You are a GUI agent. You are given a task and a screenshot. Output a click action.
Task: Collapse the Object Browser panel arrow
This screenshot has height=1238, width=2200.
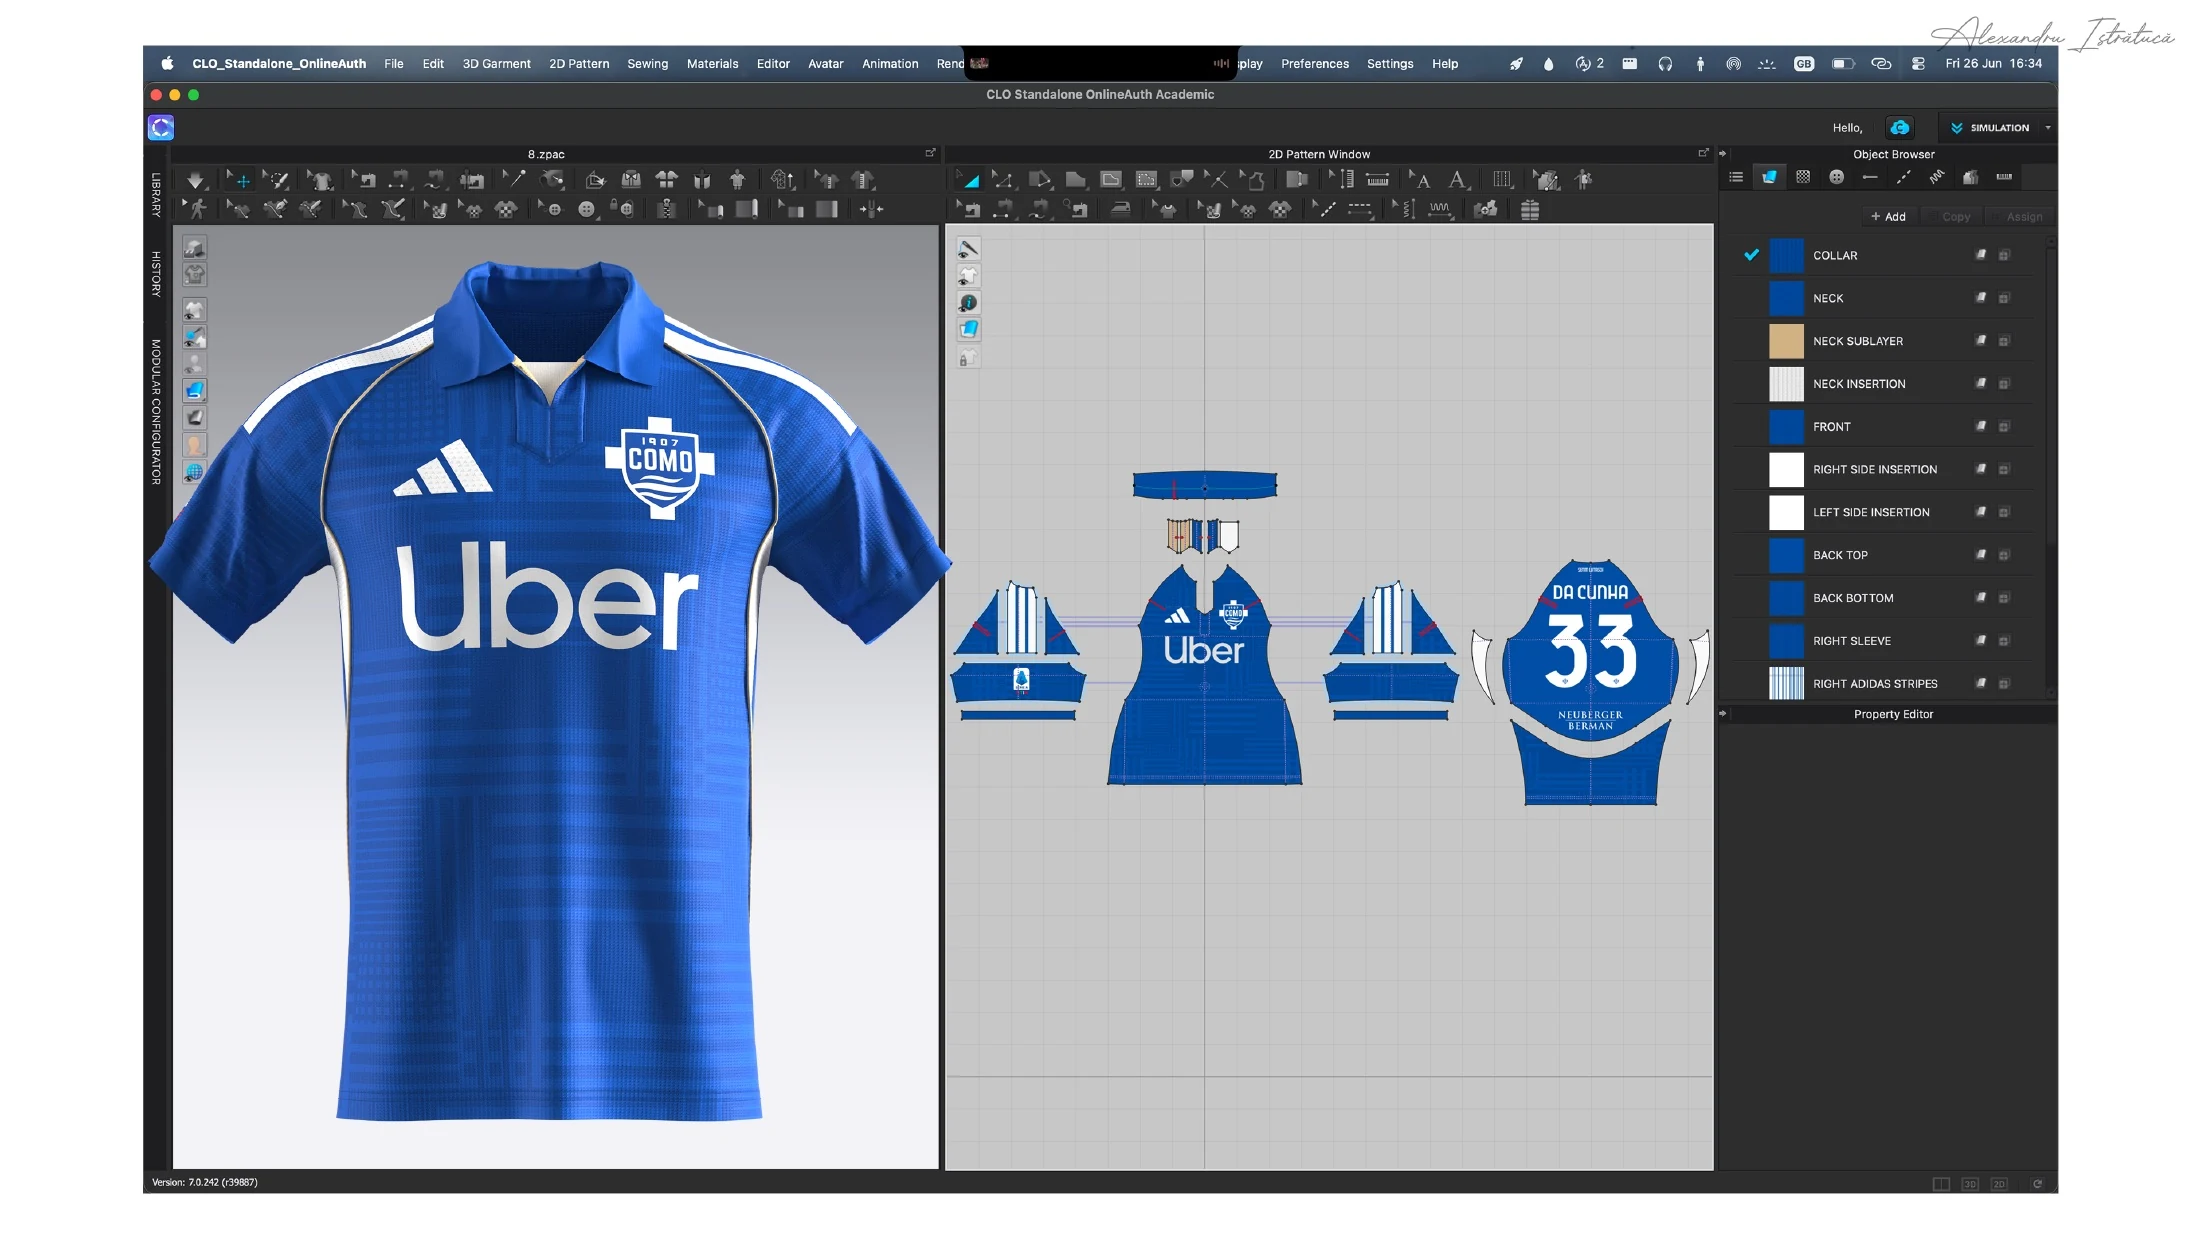(x=1722, y=154)
